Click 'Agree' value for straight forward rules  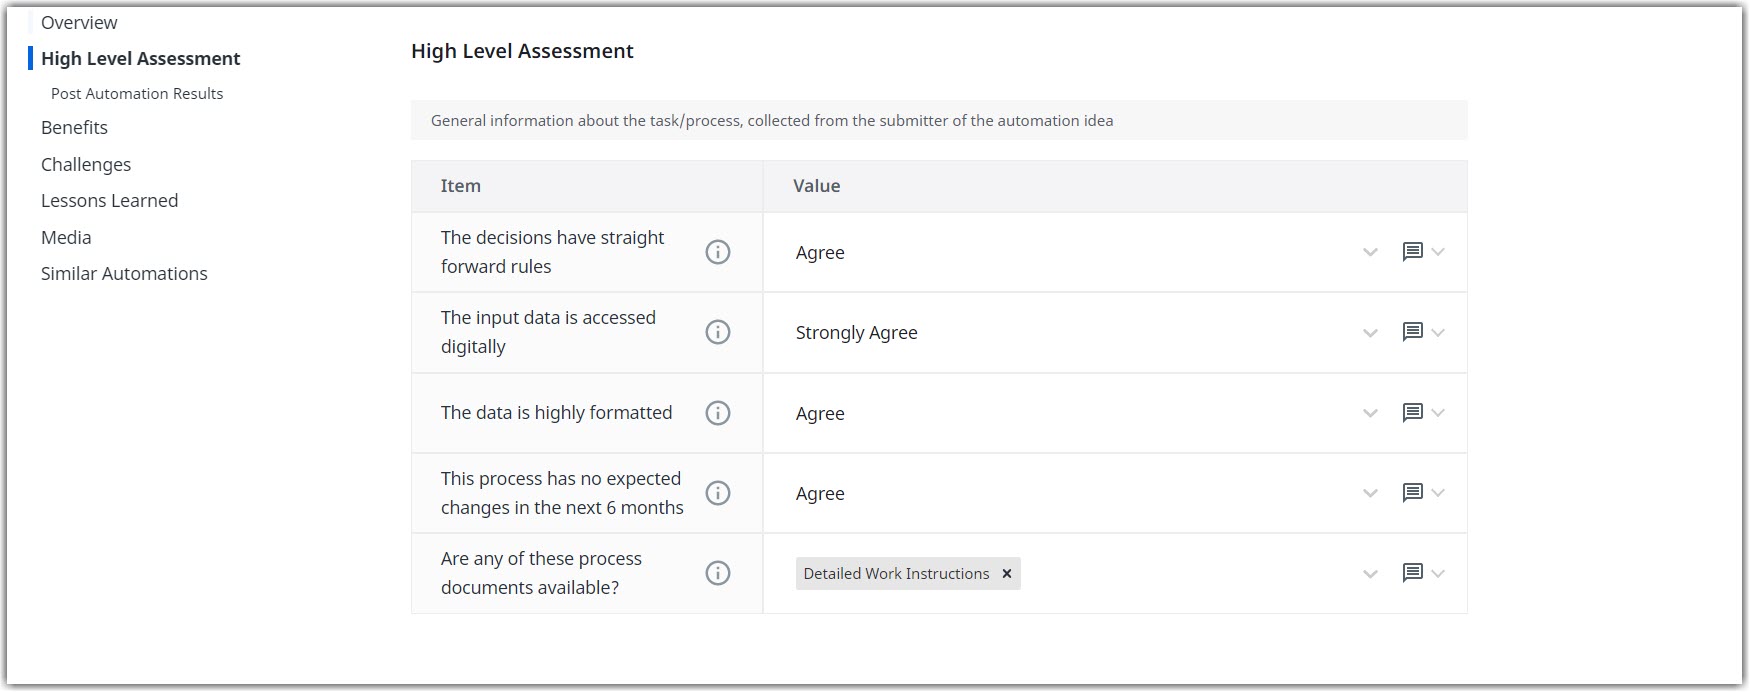pyautogui.click(x=820, y=253)
